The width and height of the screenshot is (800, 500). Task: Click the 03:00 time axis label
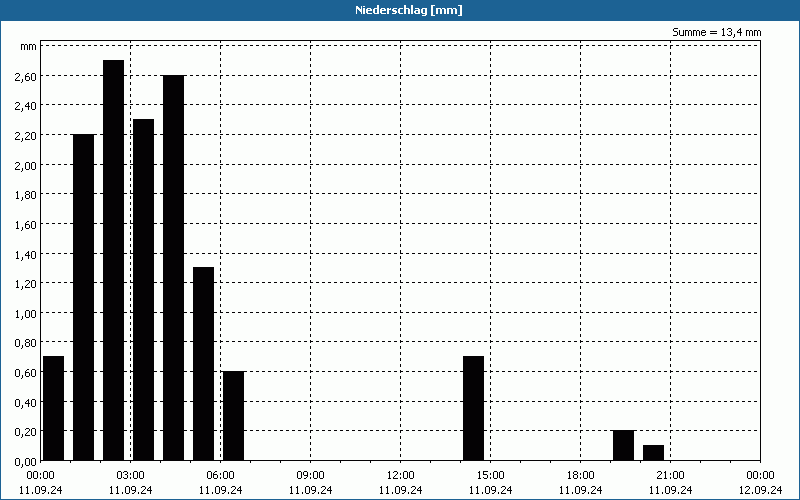click(x=131, y=476)
